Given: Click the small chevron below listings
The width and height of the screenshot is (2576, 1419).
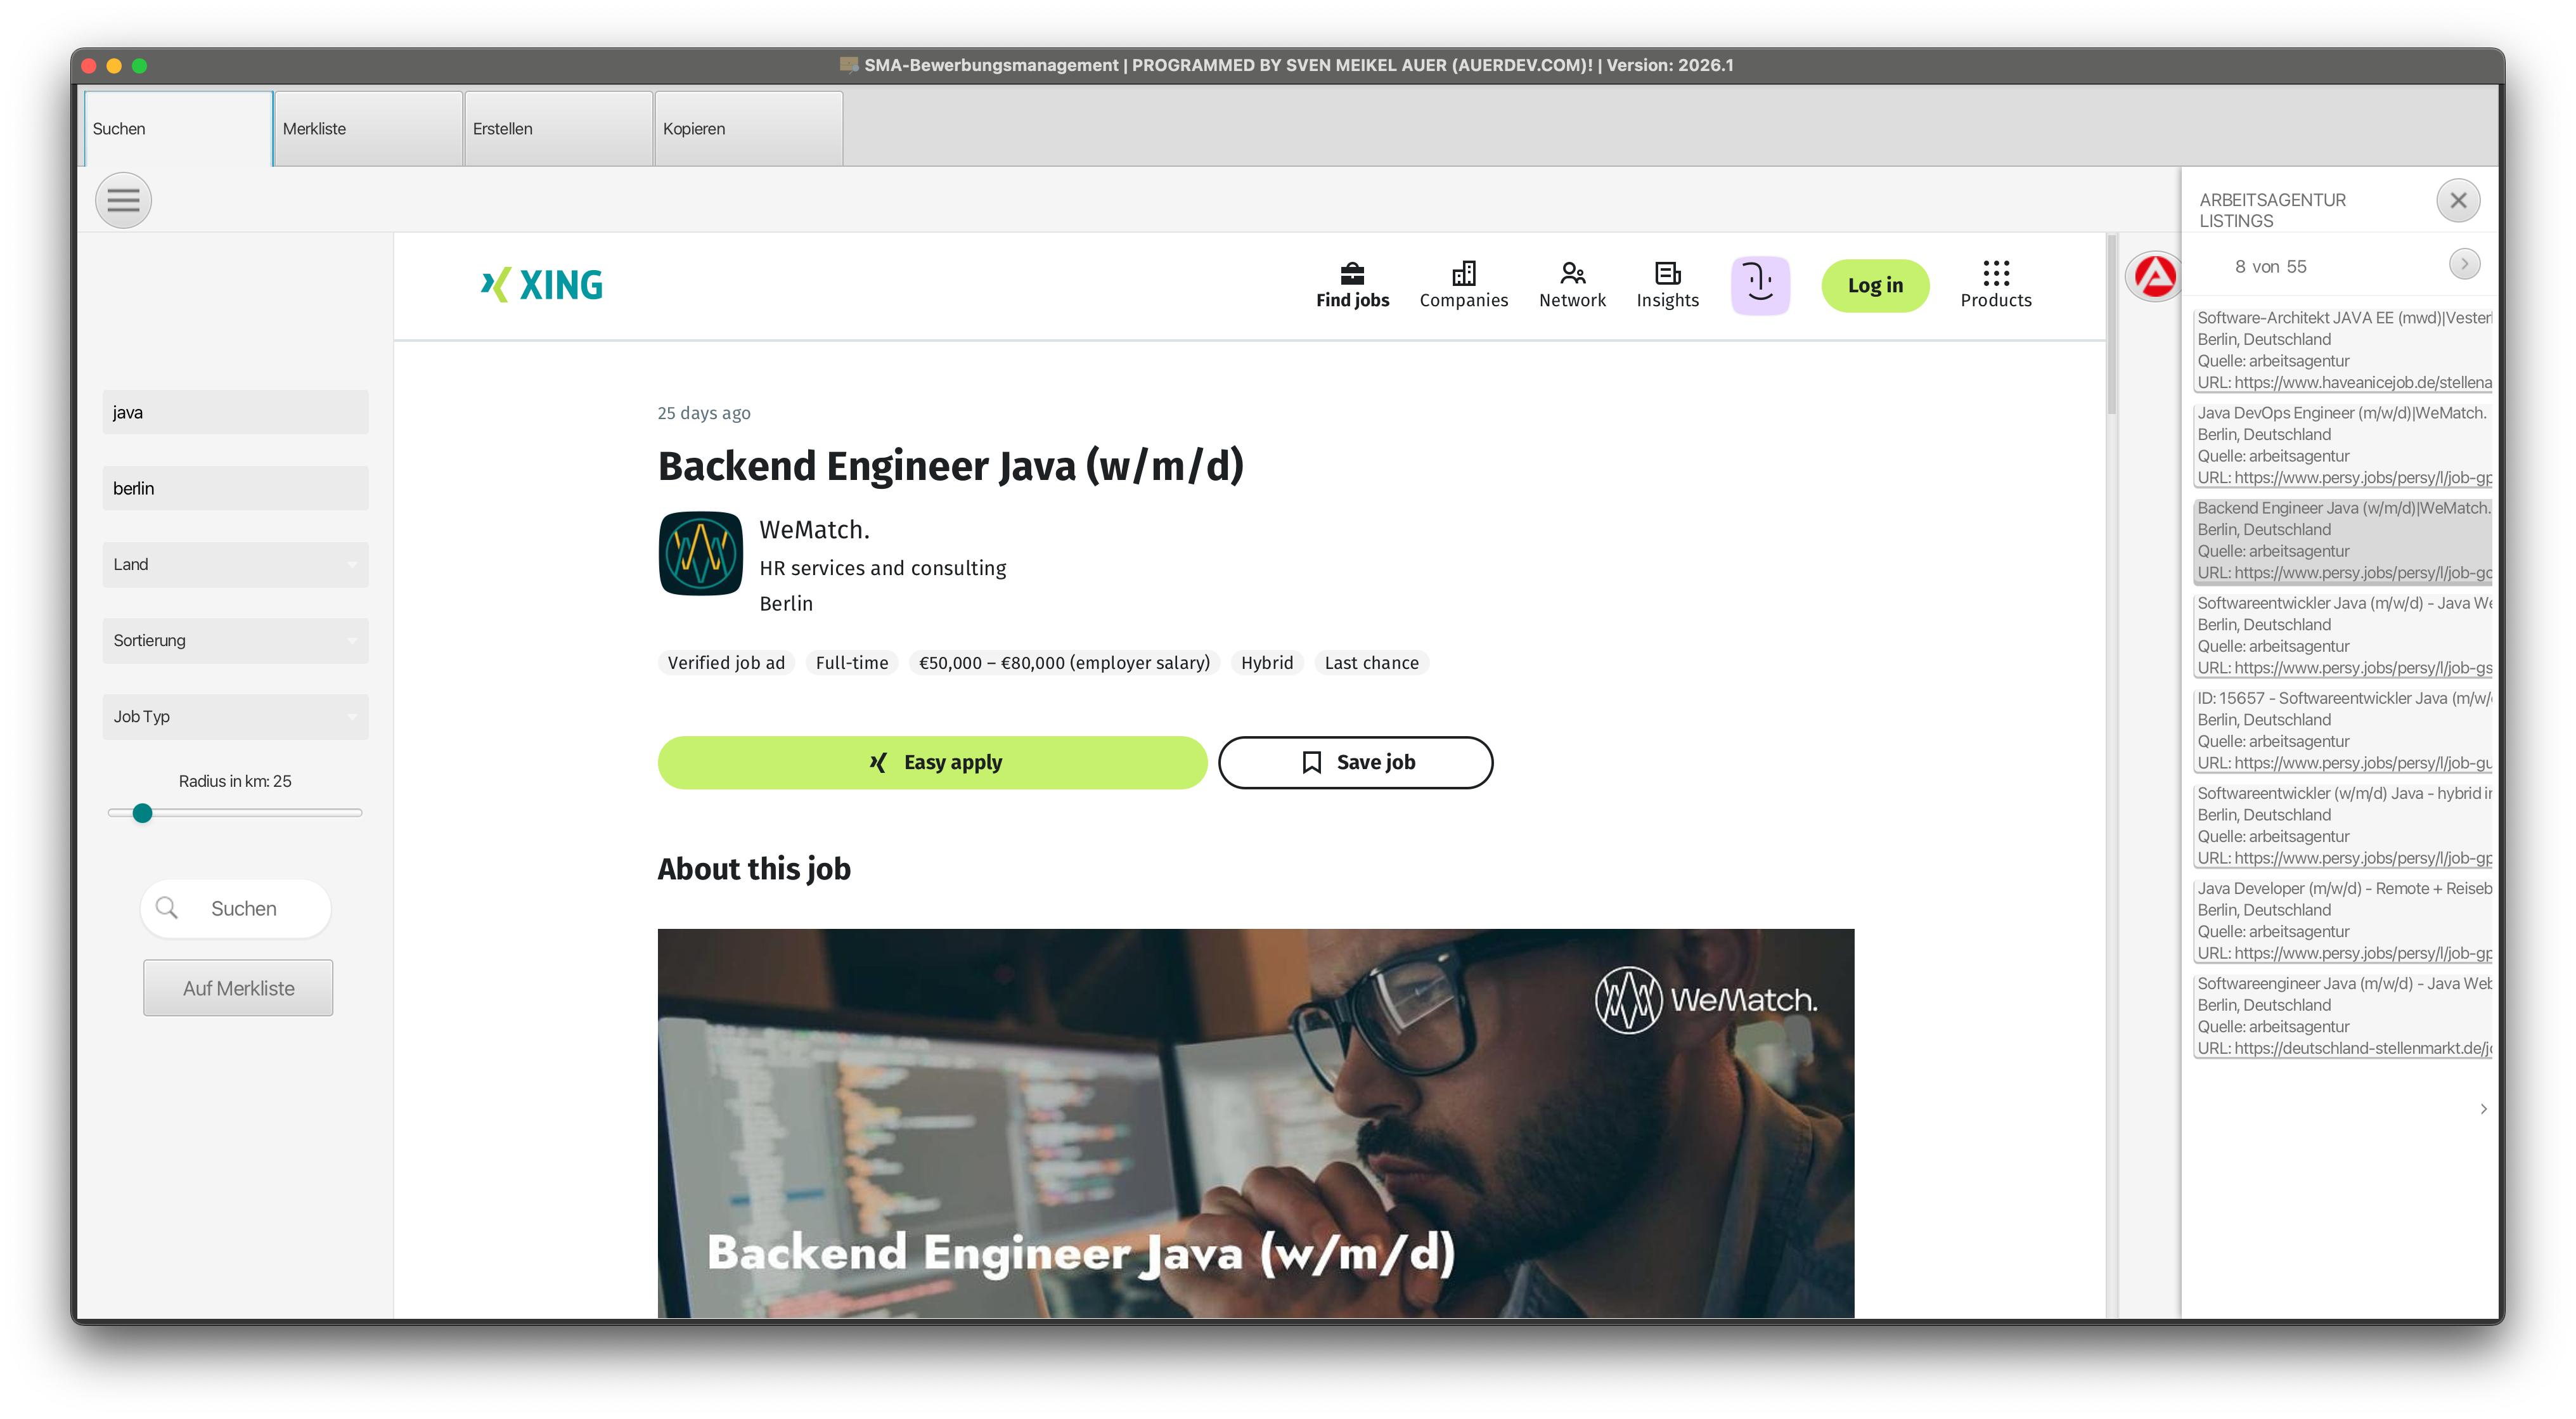Looking at the screenshot, I should [x=2483, y=1108].
